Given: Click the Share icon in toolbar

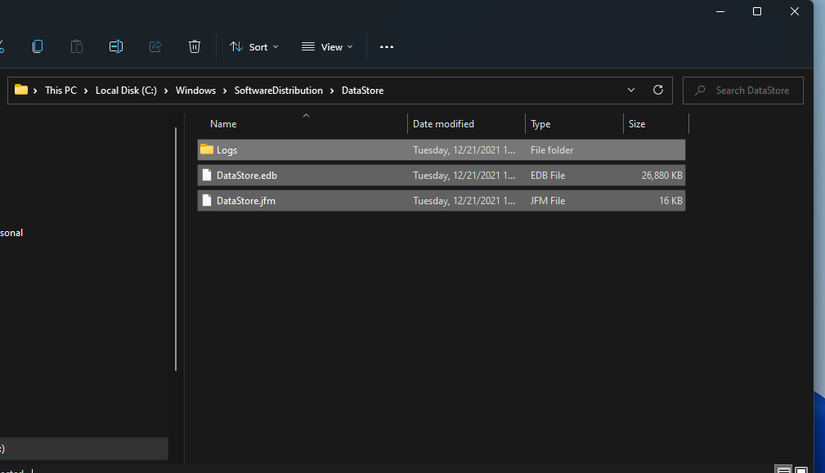Looking at the screenshot, I should pyautogui.click(x=155, y=46).
